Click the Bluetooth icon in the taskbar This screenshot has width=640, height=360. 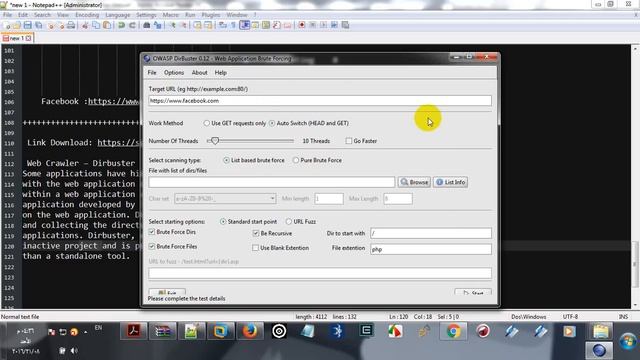click(337, 331)
